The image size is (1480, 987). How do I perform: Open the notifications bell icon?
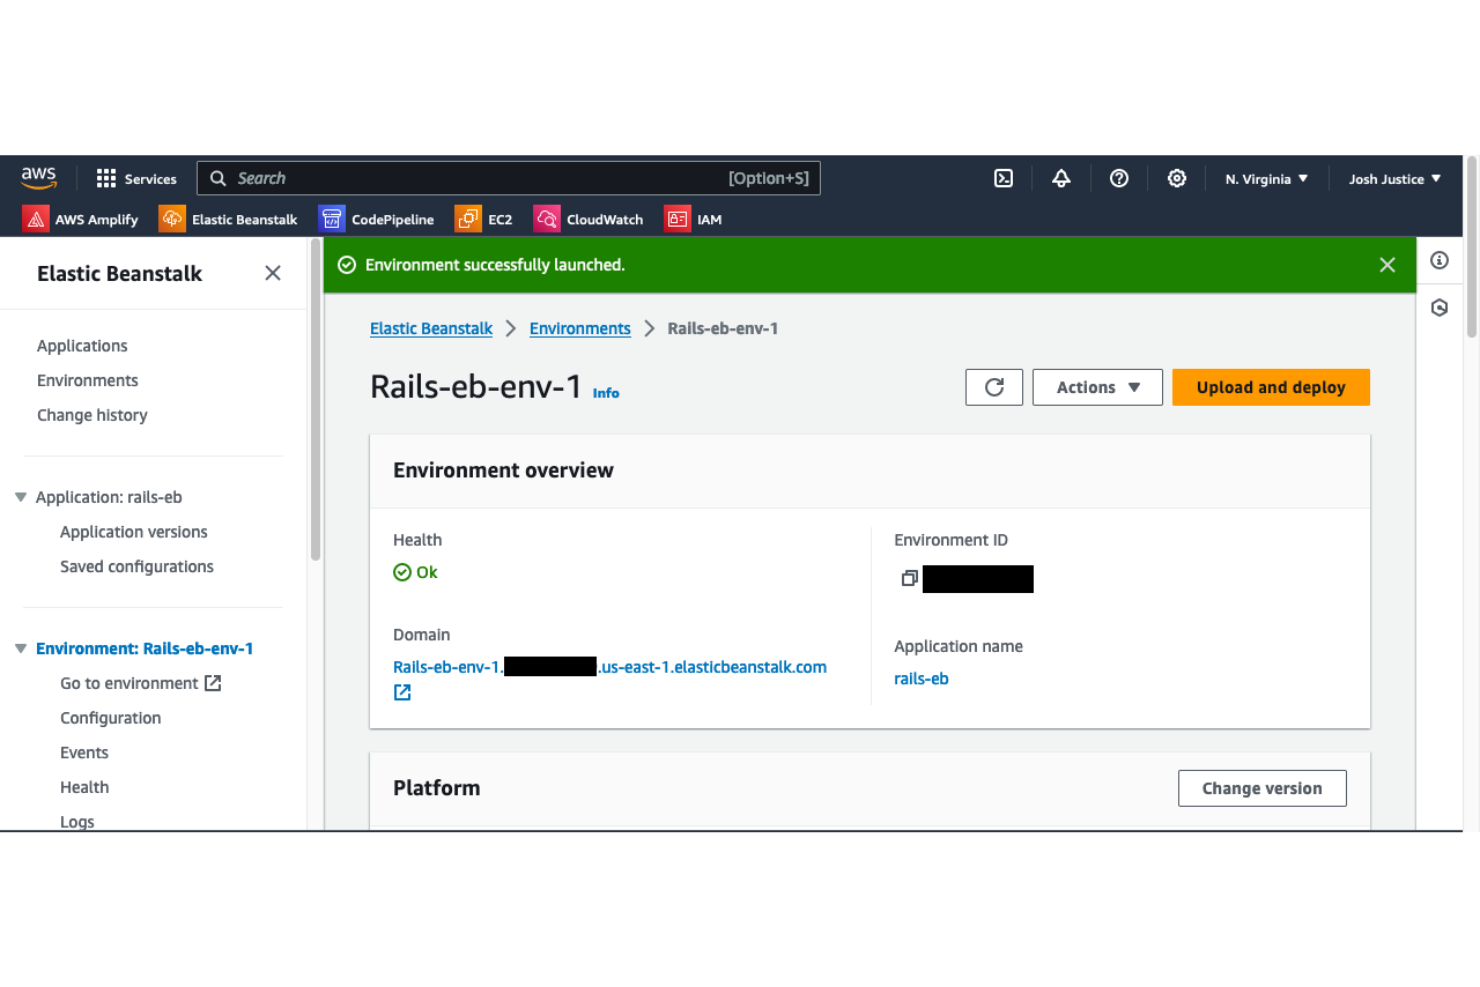tap(1061, 178)
